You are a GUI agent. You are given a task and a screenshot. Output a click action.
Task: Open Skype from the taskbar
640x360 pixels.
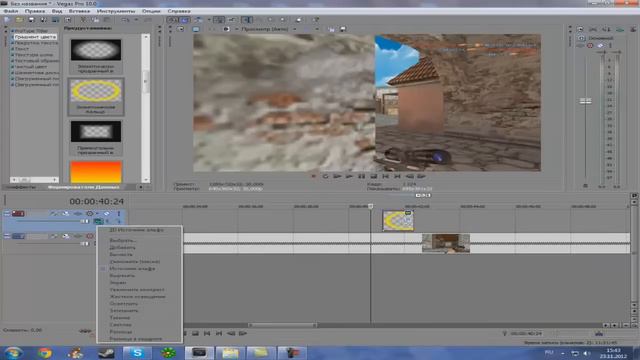pos(137,353)
